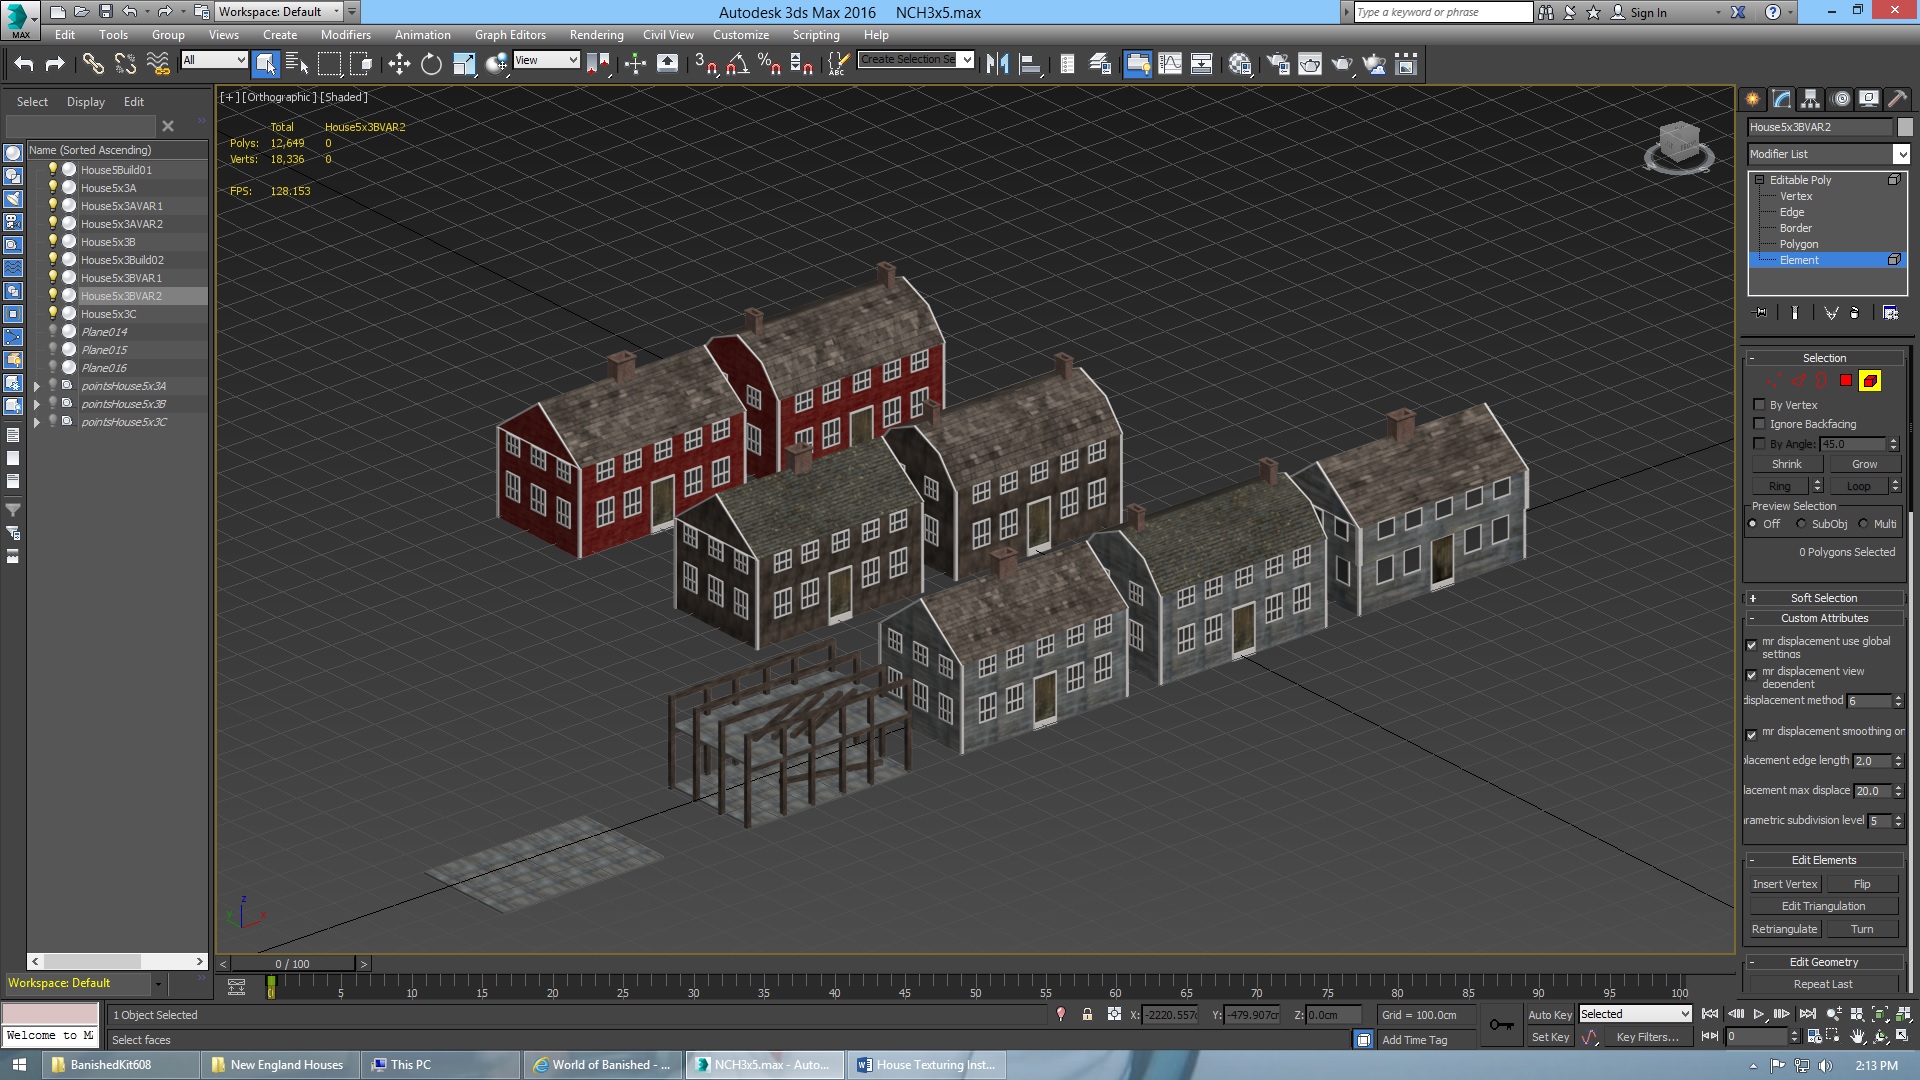Open the Modifier List dropdown
This screenshot has height=1080, width=1920.
tap(1901, 154)
